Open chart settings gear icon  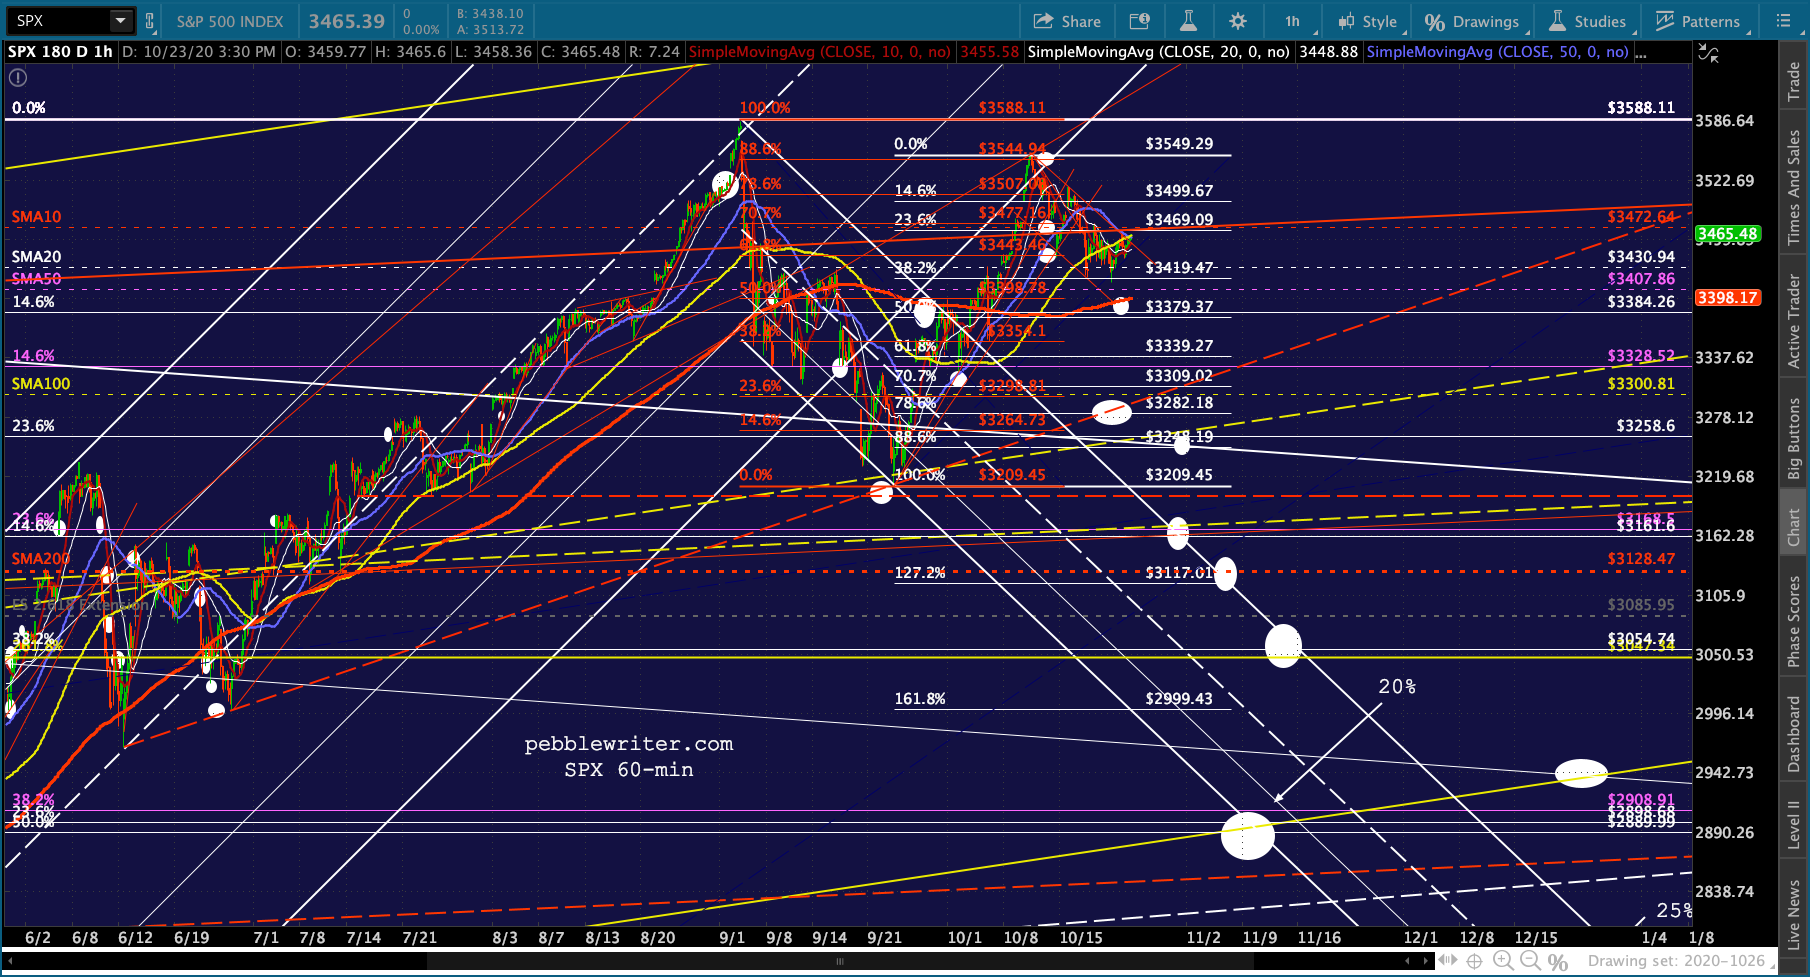pos(1238,21)
